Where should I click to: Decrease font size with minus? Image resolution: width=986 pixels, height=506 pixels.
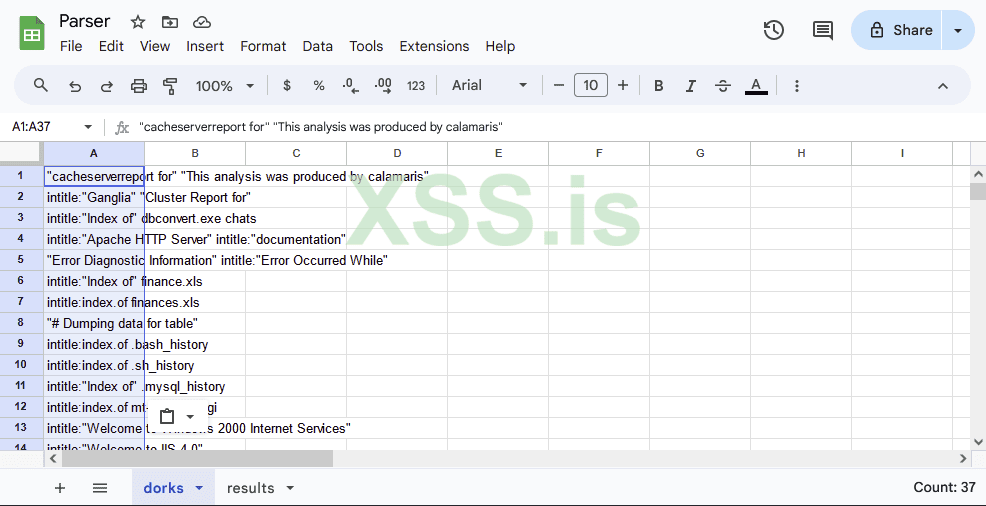[559, 85]
